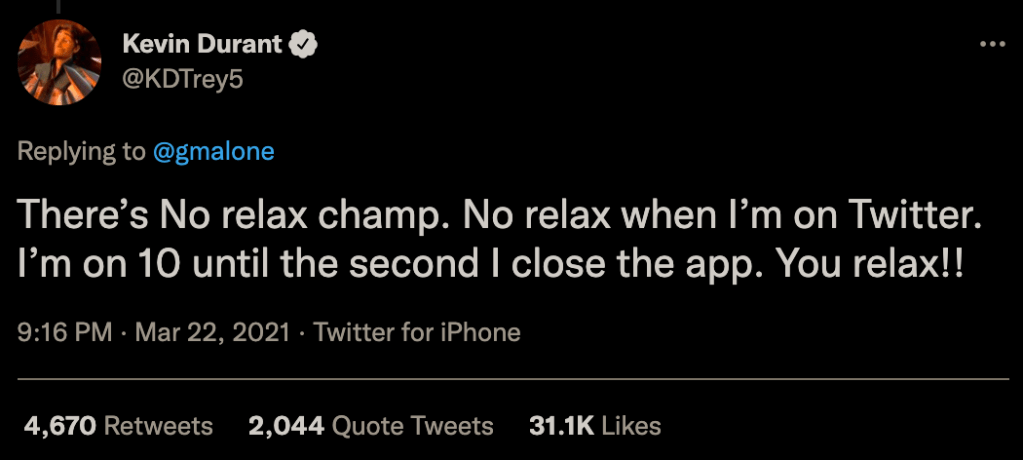Image resolution: width=1023 pixels, height=460 pixels.
Task: Click the 2,044 quote tweet count
Action: point(285,426)
